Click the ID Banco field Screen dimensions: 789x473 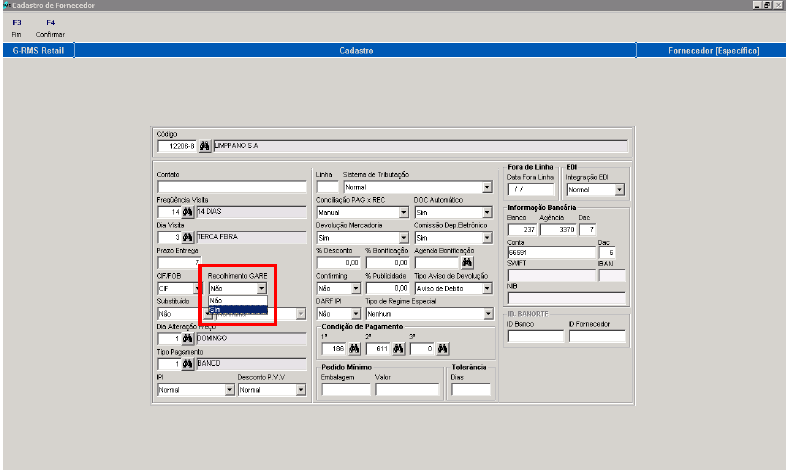[x=535, y=336]
